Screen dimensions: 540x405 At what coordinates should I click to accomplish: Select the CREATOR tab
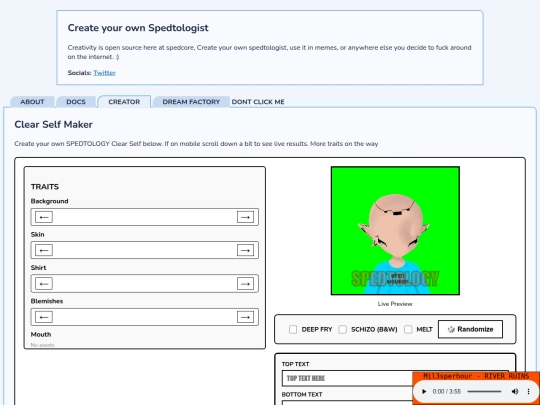click(124, 102)
